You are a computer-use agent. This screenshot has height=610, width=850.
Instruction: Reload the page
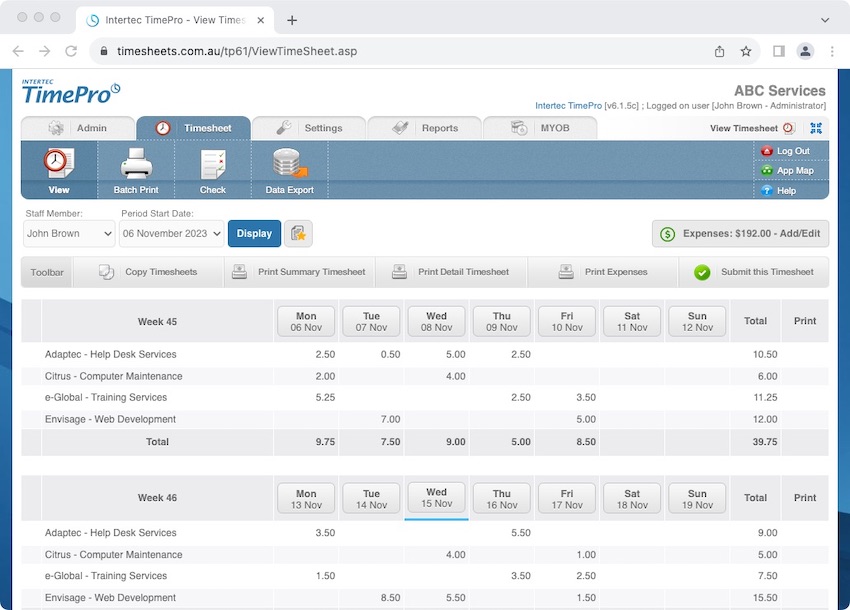(x=71, y=52)
